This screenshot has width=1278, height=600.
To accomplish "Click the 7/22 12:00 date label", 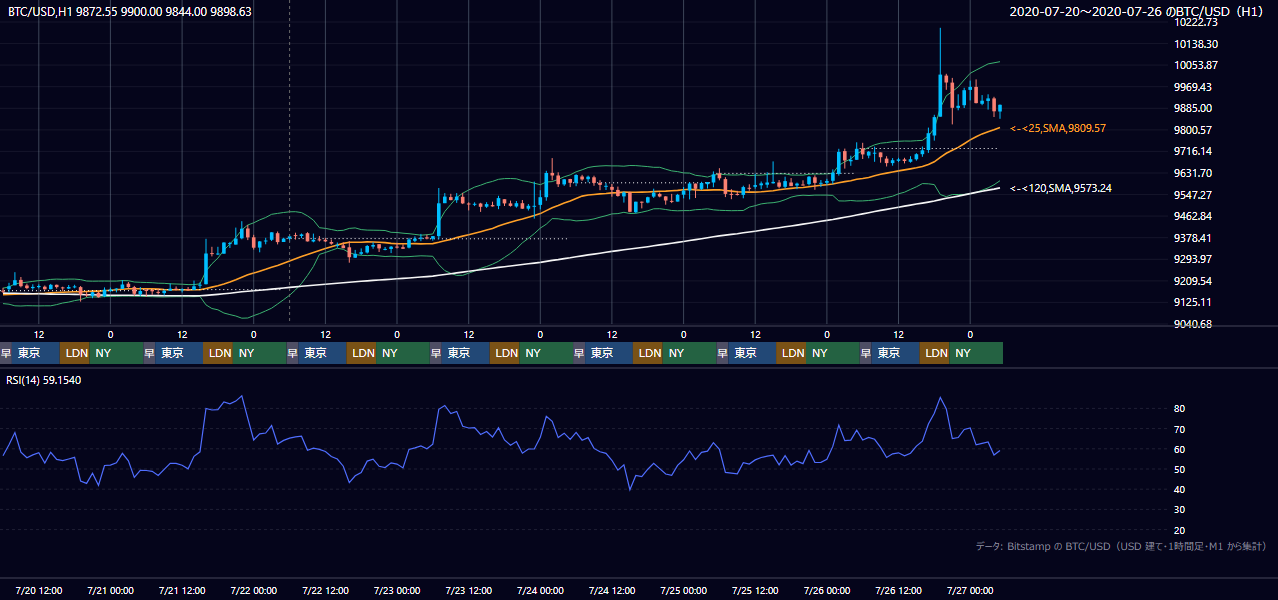I will (325, 590).
